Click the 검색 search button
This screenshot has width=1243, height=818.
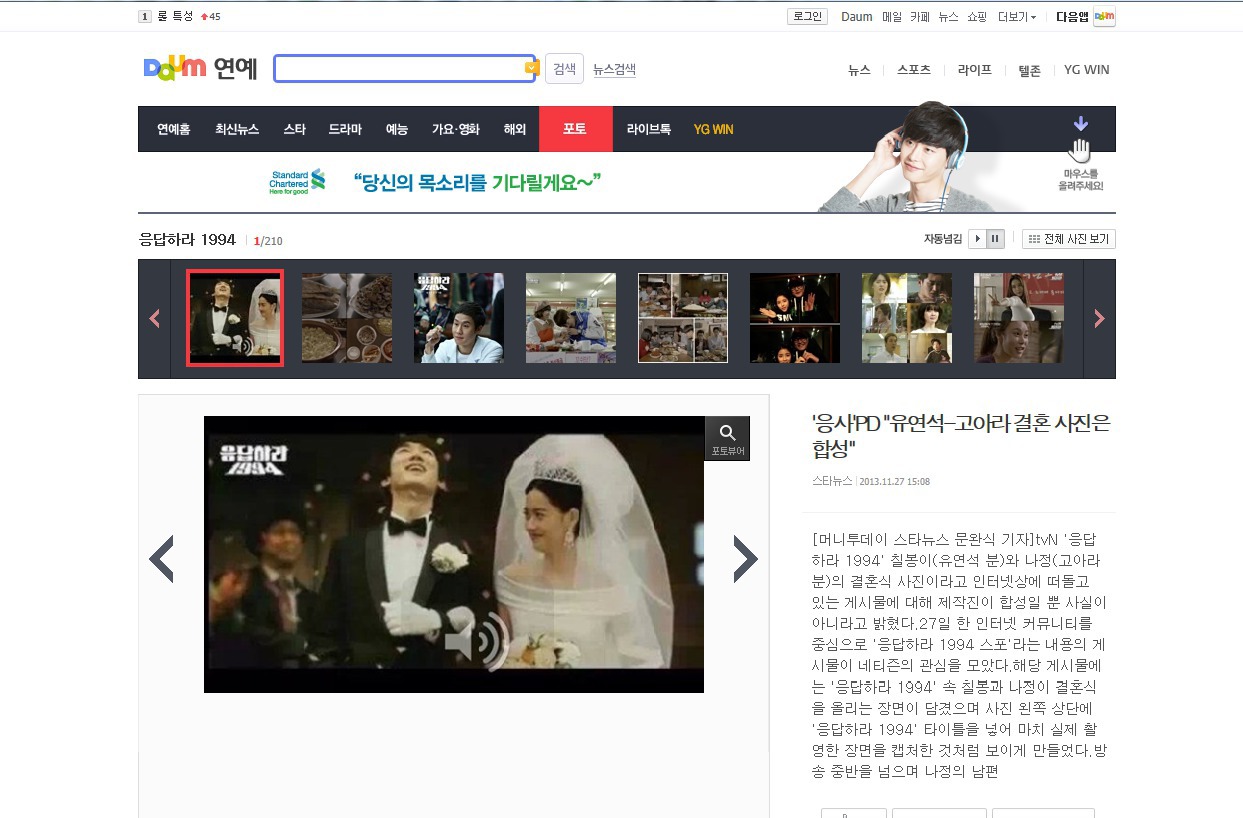click(x=564, y=69)
